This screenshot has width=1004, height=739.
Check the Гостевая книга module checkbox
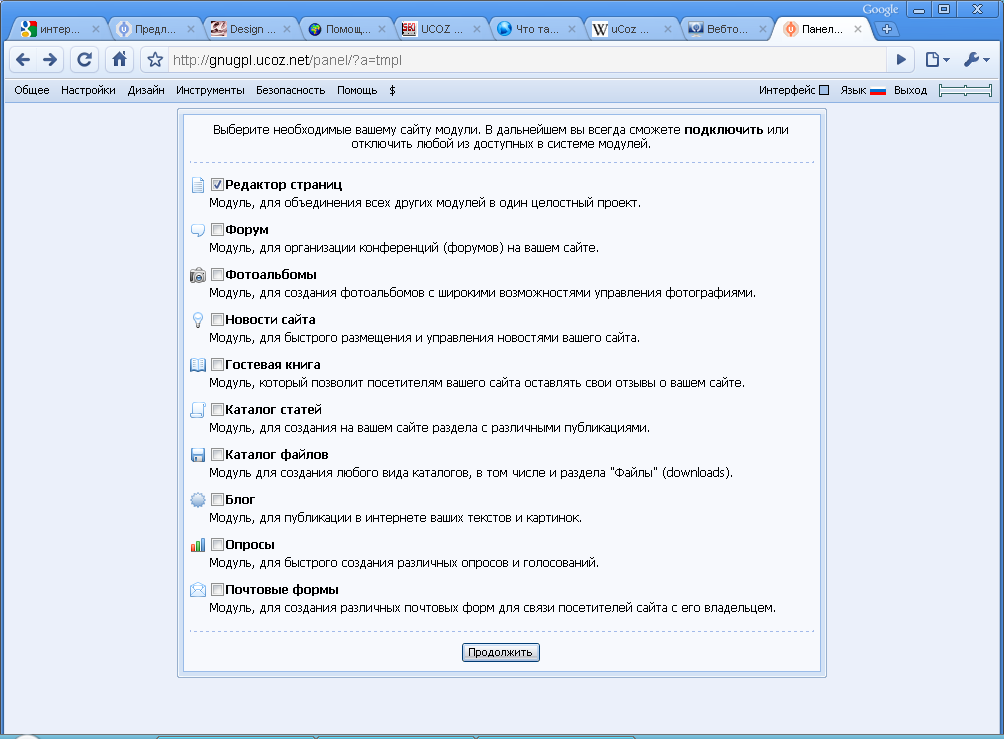[217, 365]
